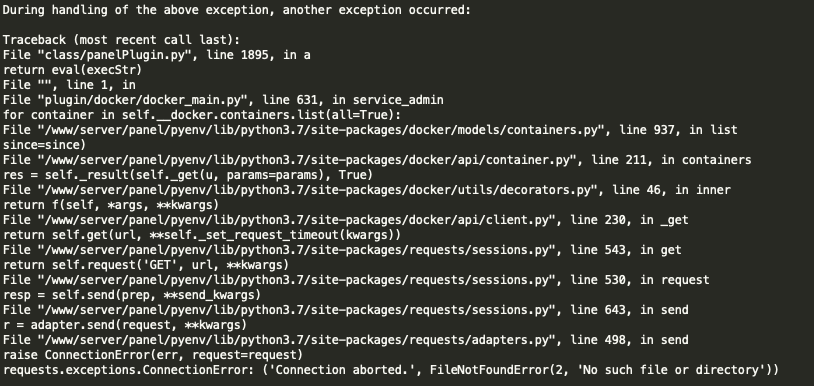Click the 'return self.get(url' code line
The width and height of the screenshot is (814, 386).
click(x=202, y=235)
